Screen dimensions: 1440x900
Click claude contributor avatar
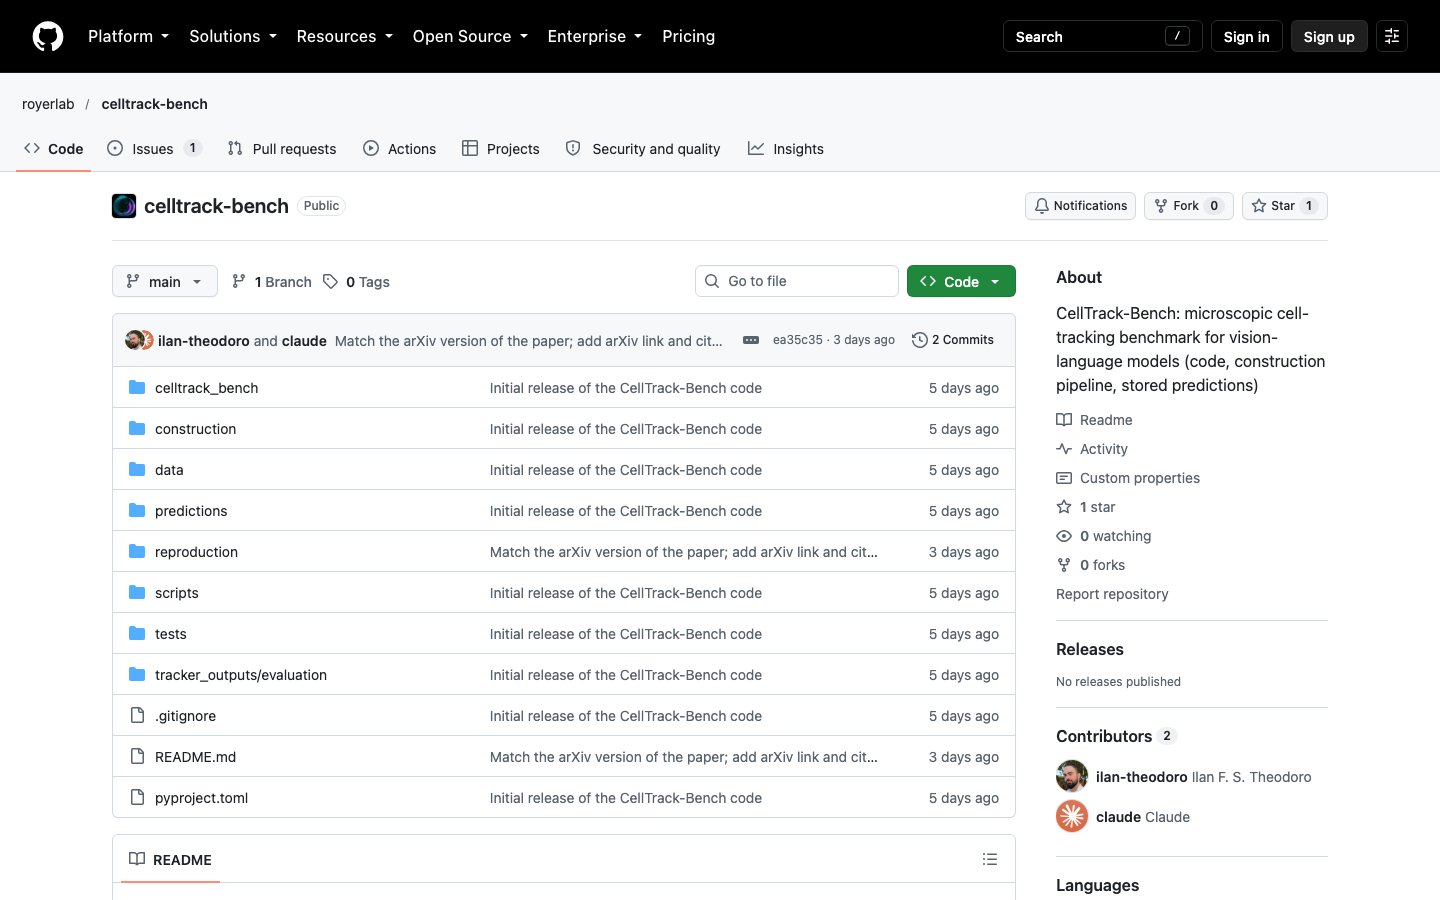(1072, 816)
